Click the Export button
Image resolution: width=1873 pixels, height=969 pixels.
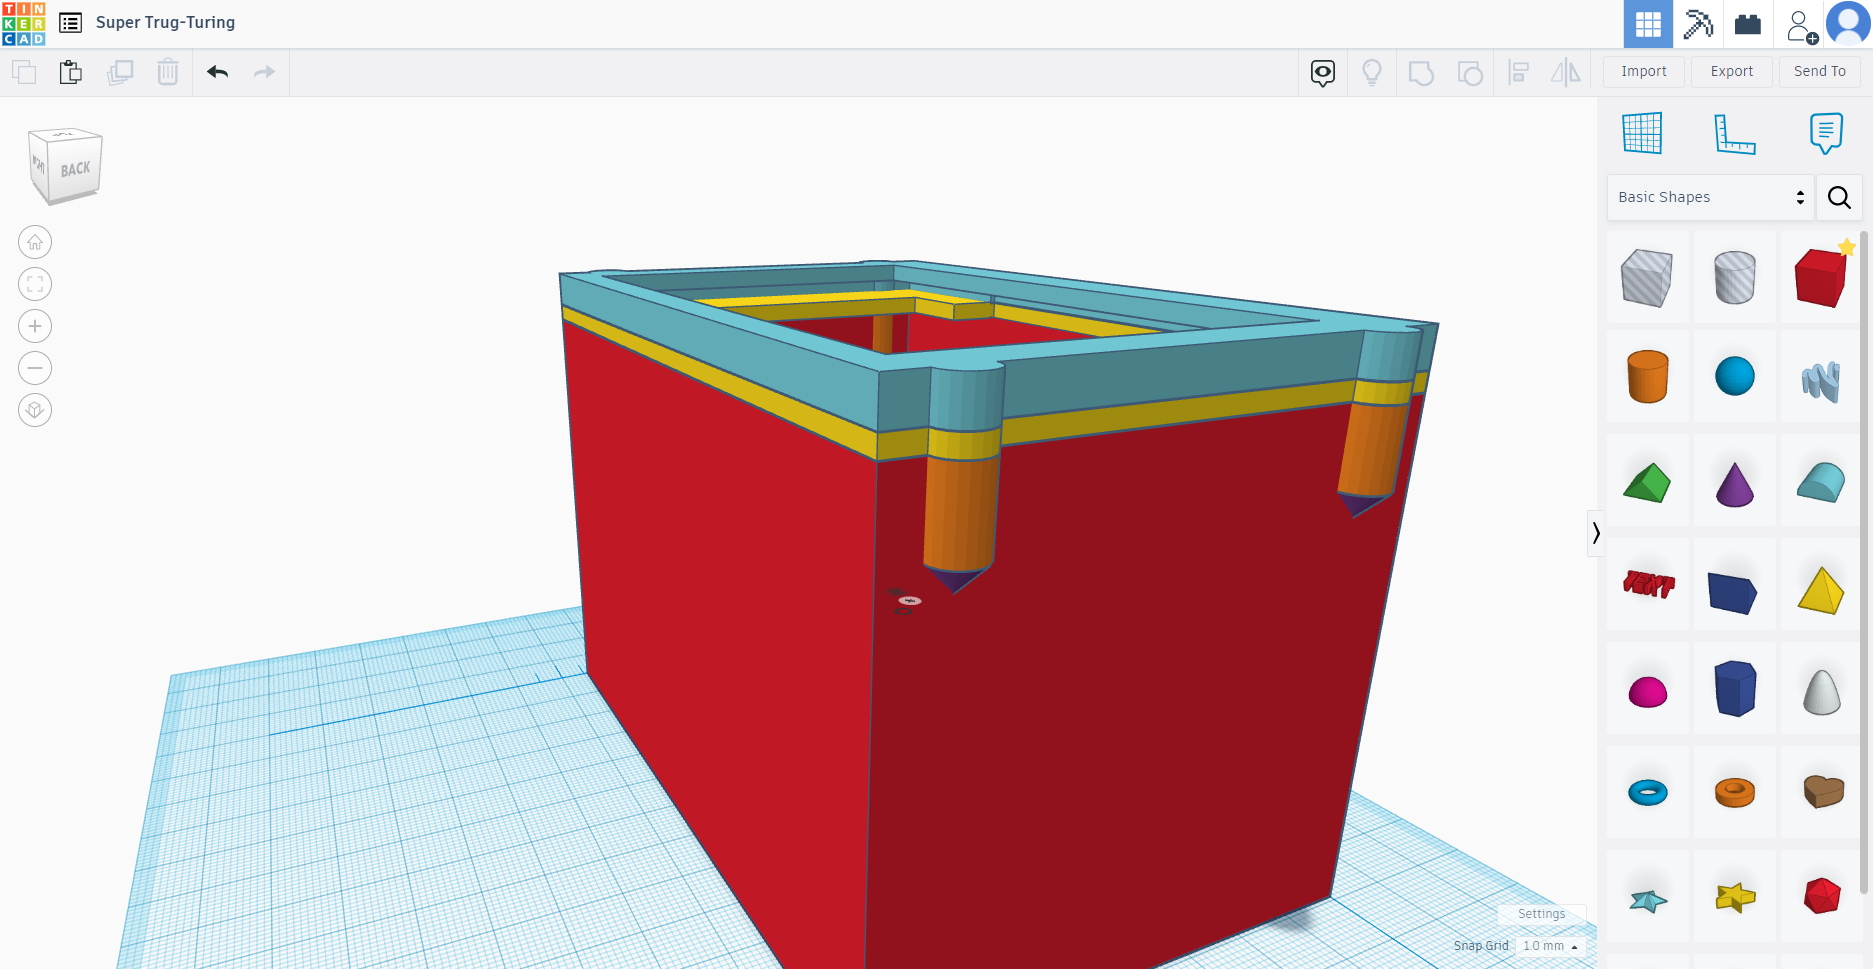1731,71
